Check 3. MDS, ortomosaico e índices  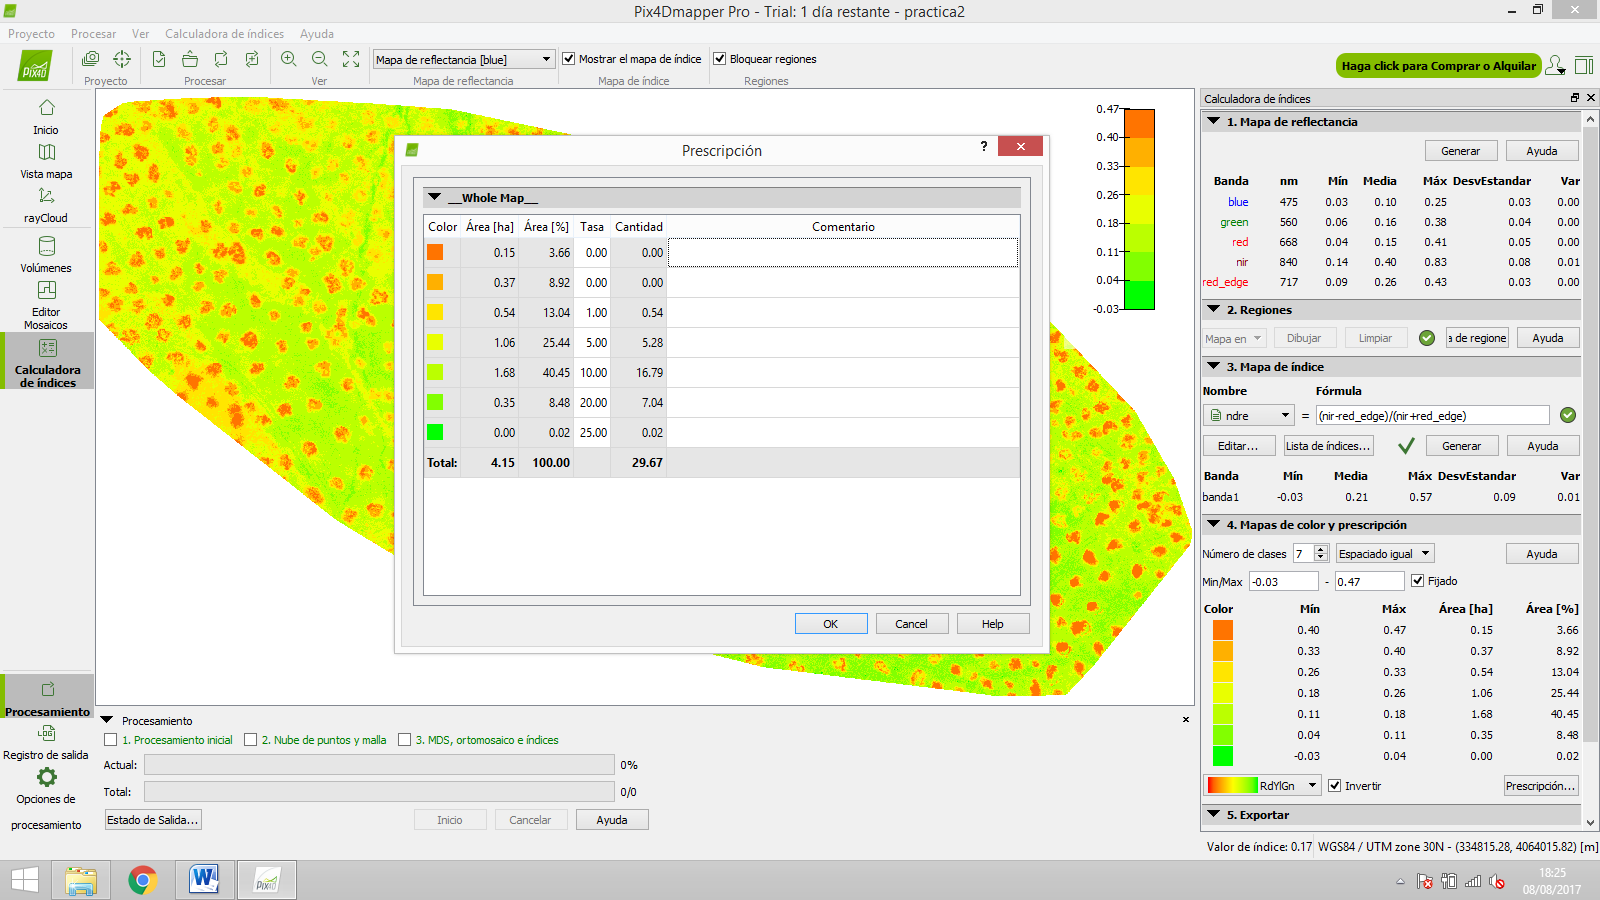coord(404,740)
